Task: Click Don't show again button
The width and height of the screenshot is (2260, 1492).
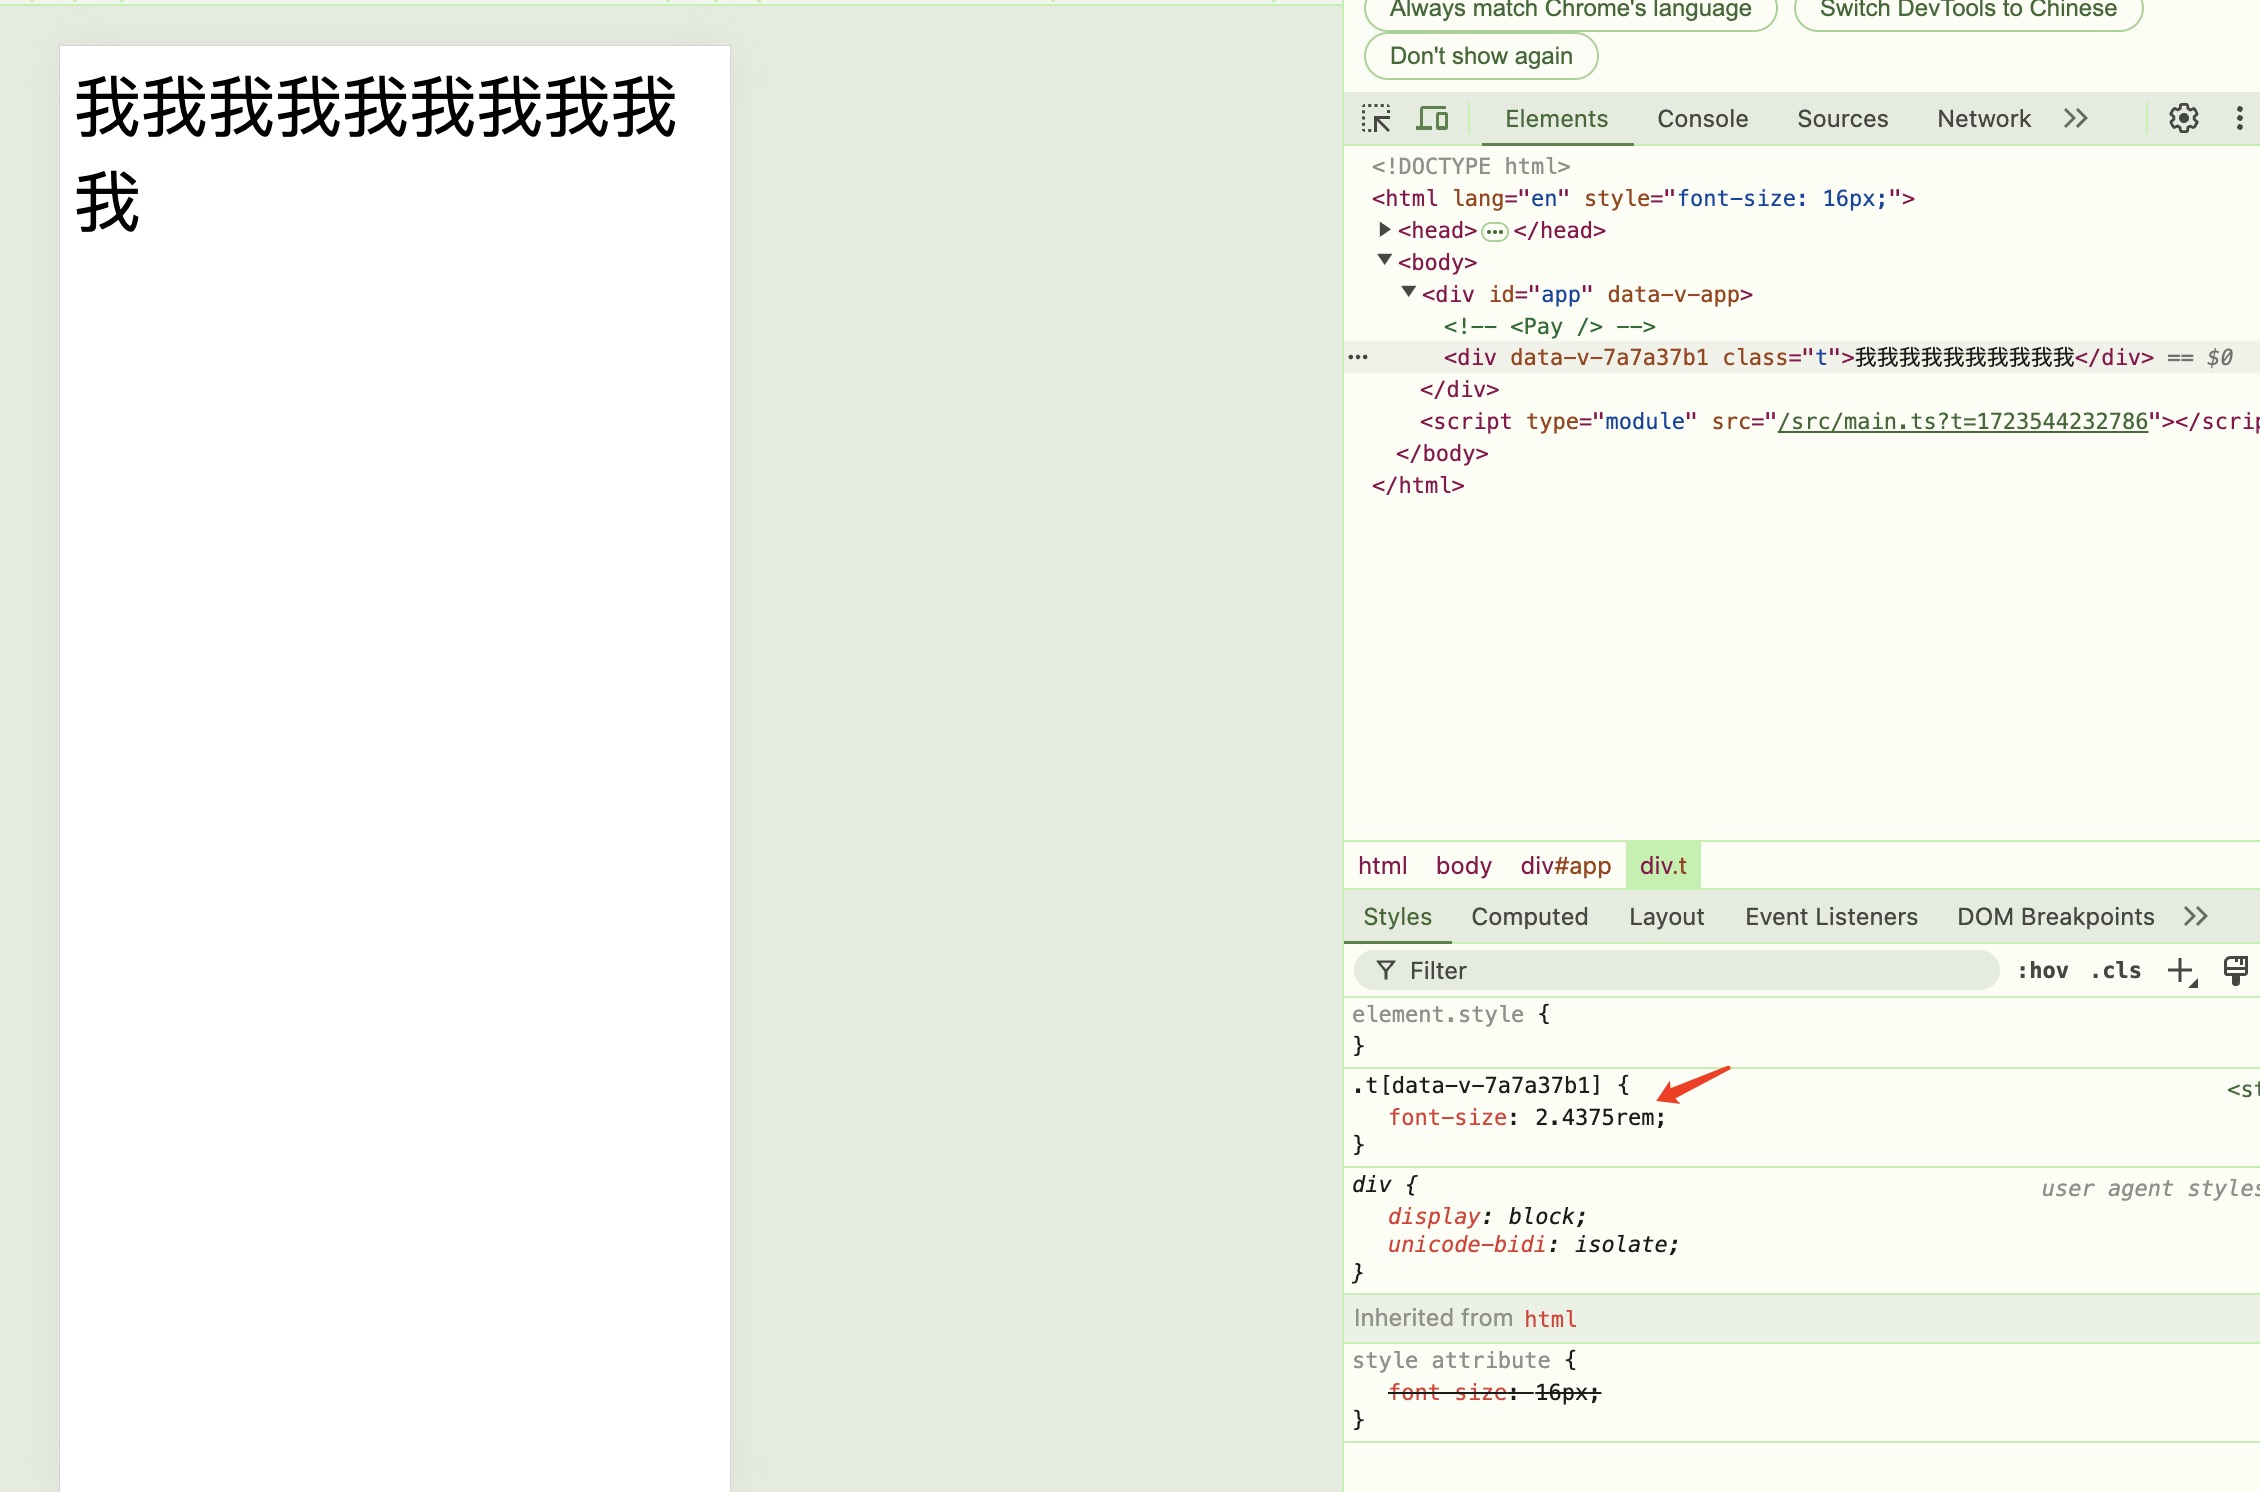Action: (x=1480, y=56)
